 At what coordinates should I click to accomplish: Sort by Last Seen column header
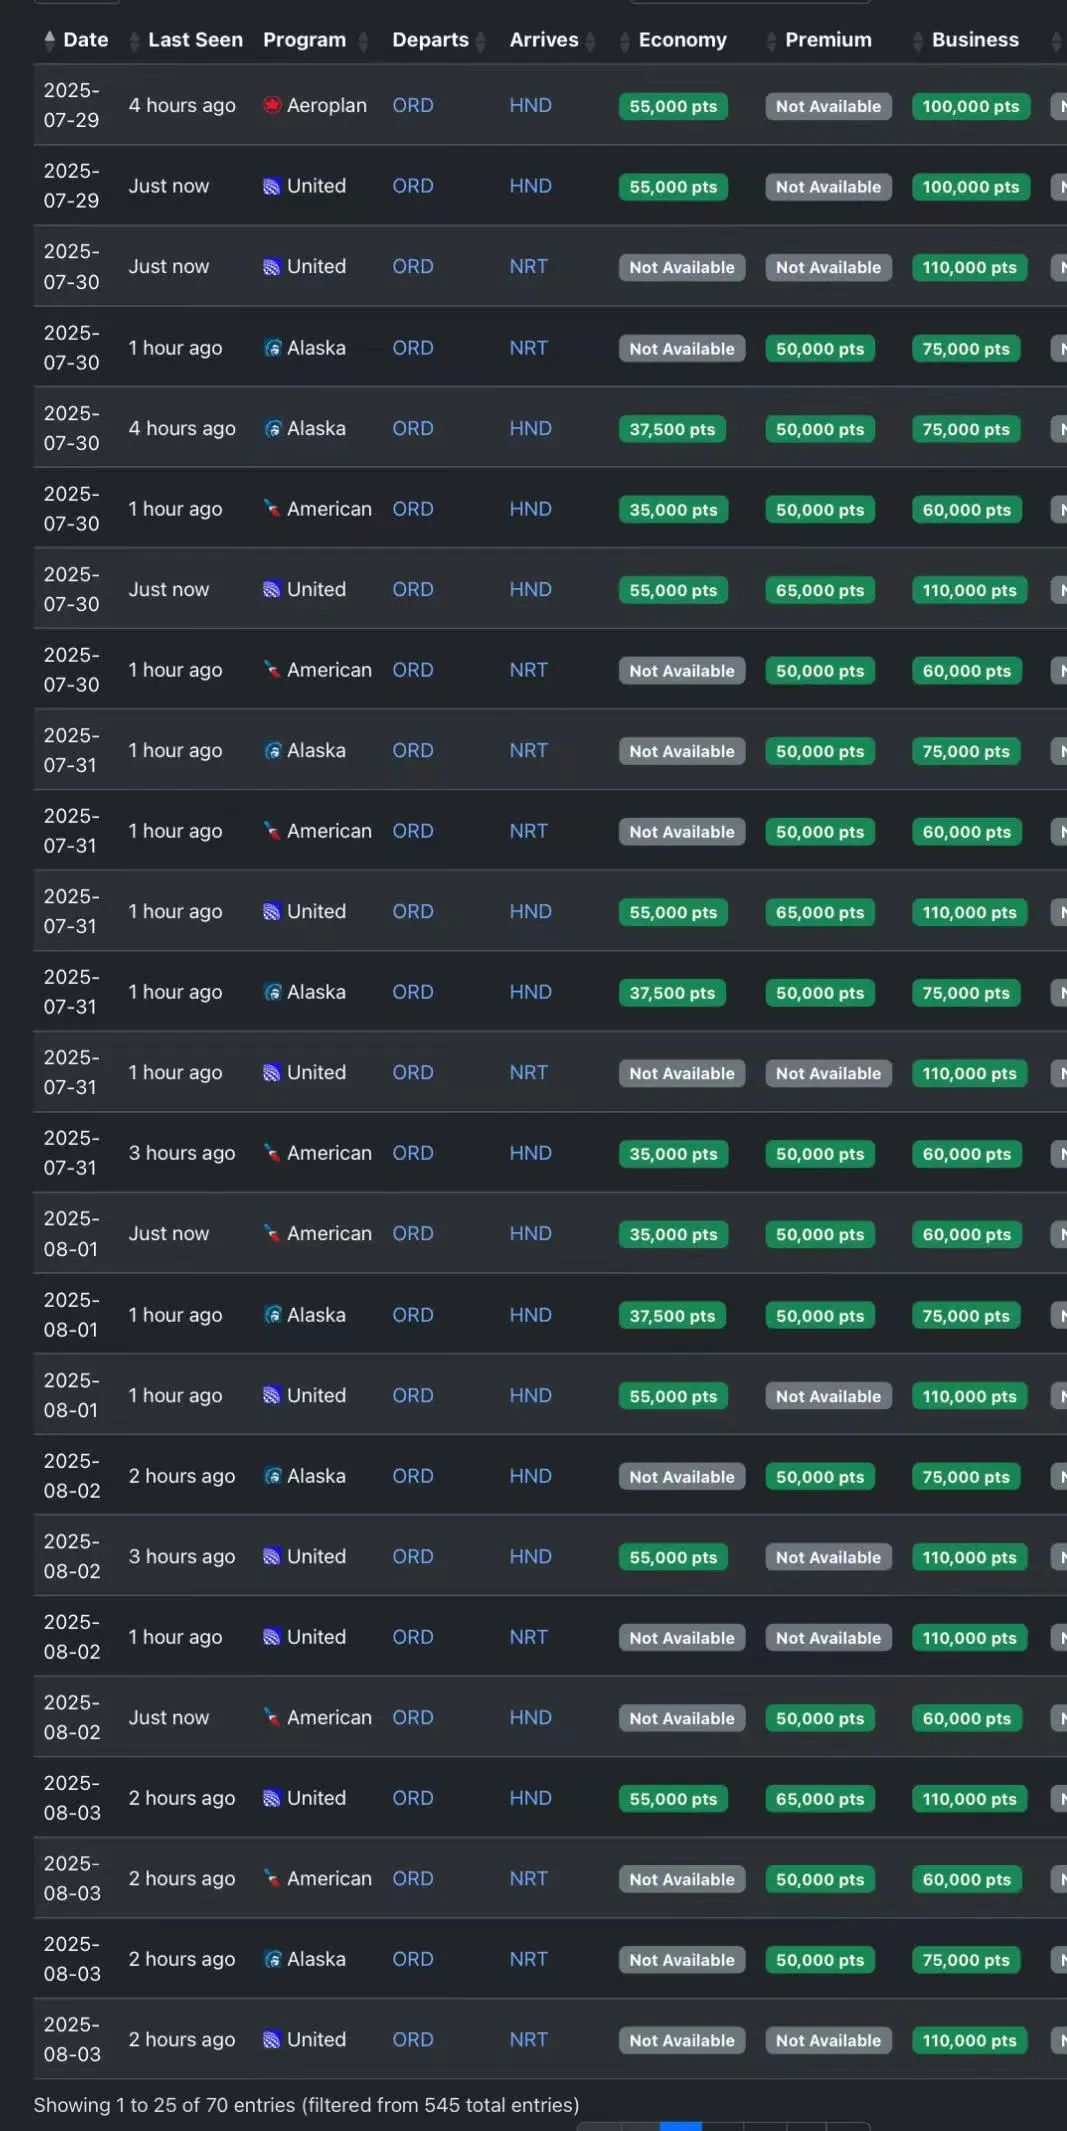point(195,40)
